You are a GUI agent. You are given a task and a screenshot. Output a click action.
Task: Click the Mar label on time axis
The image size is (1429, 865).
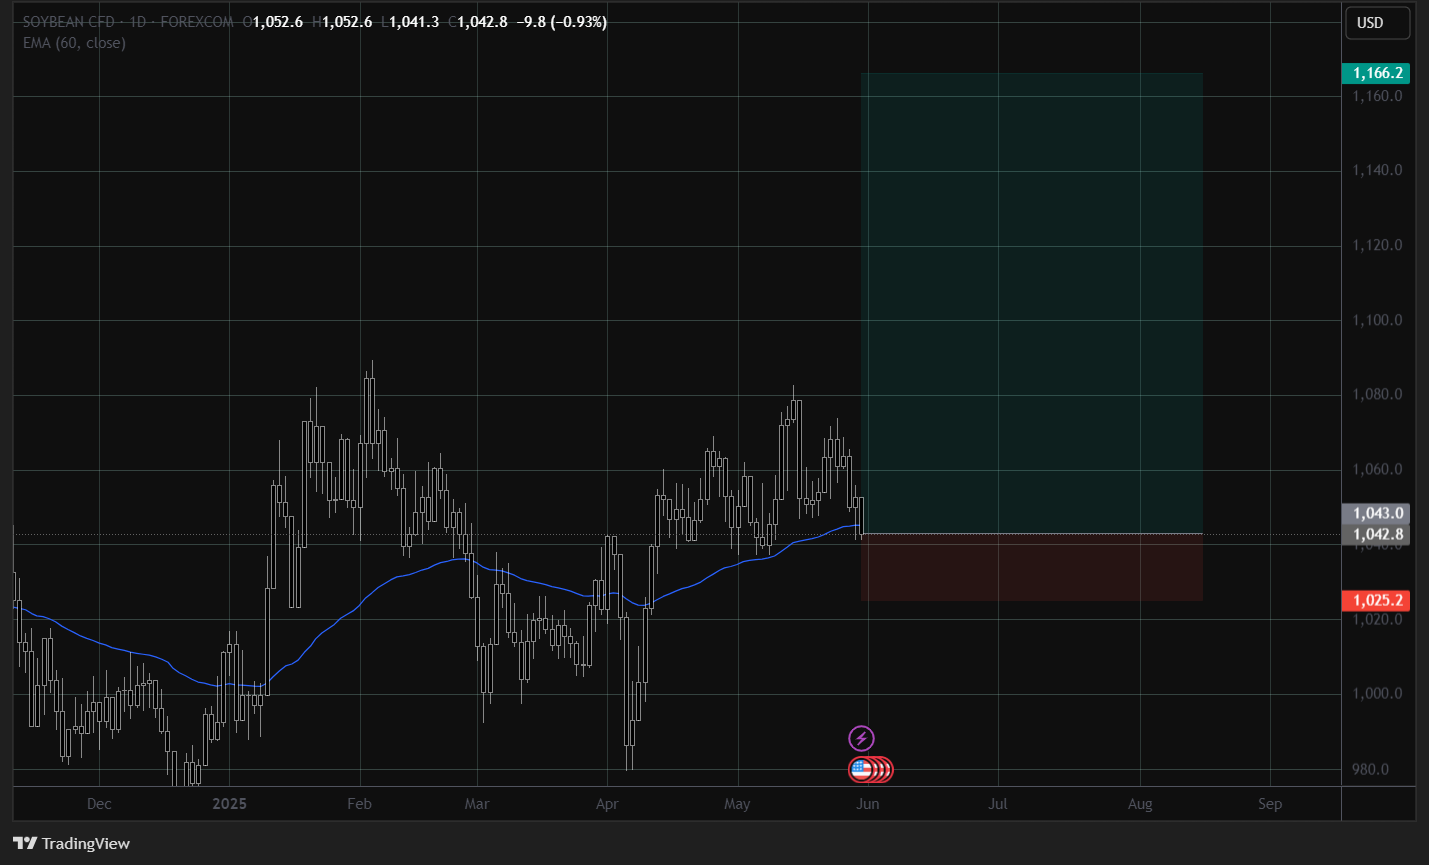(x=477, y=804)
